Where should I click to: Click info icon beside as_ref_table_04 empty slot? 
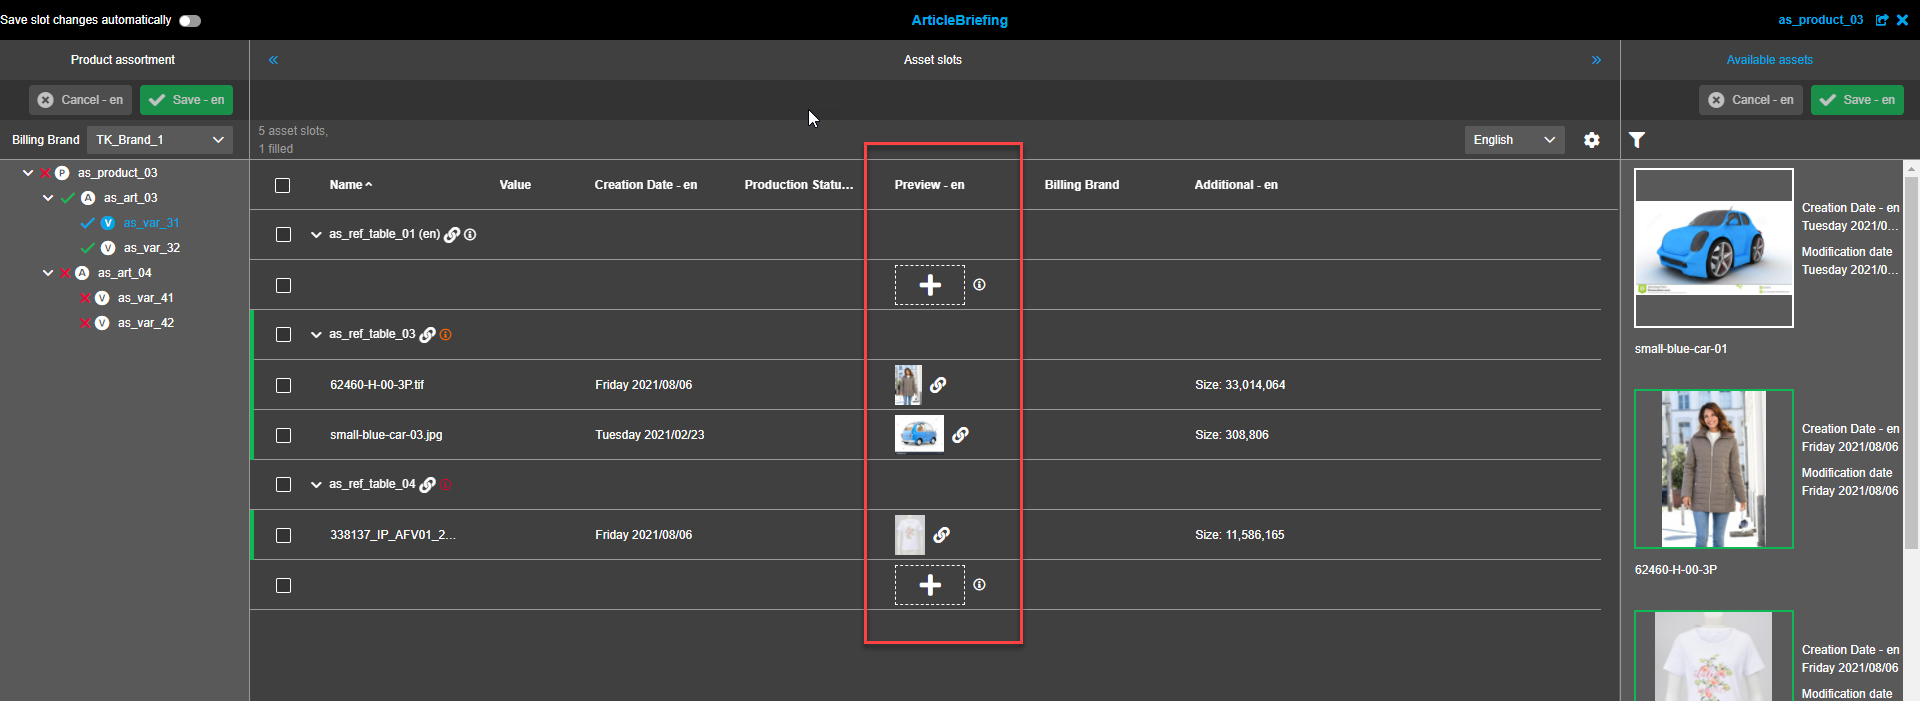979,585
